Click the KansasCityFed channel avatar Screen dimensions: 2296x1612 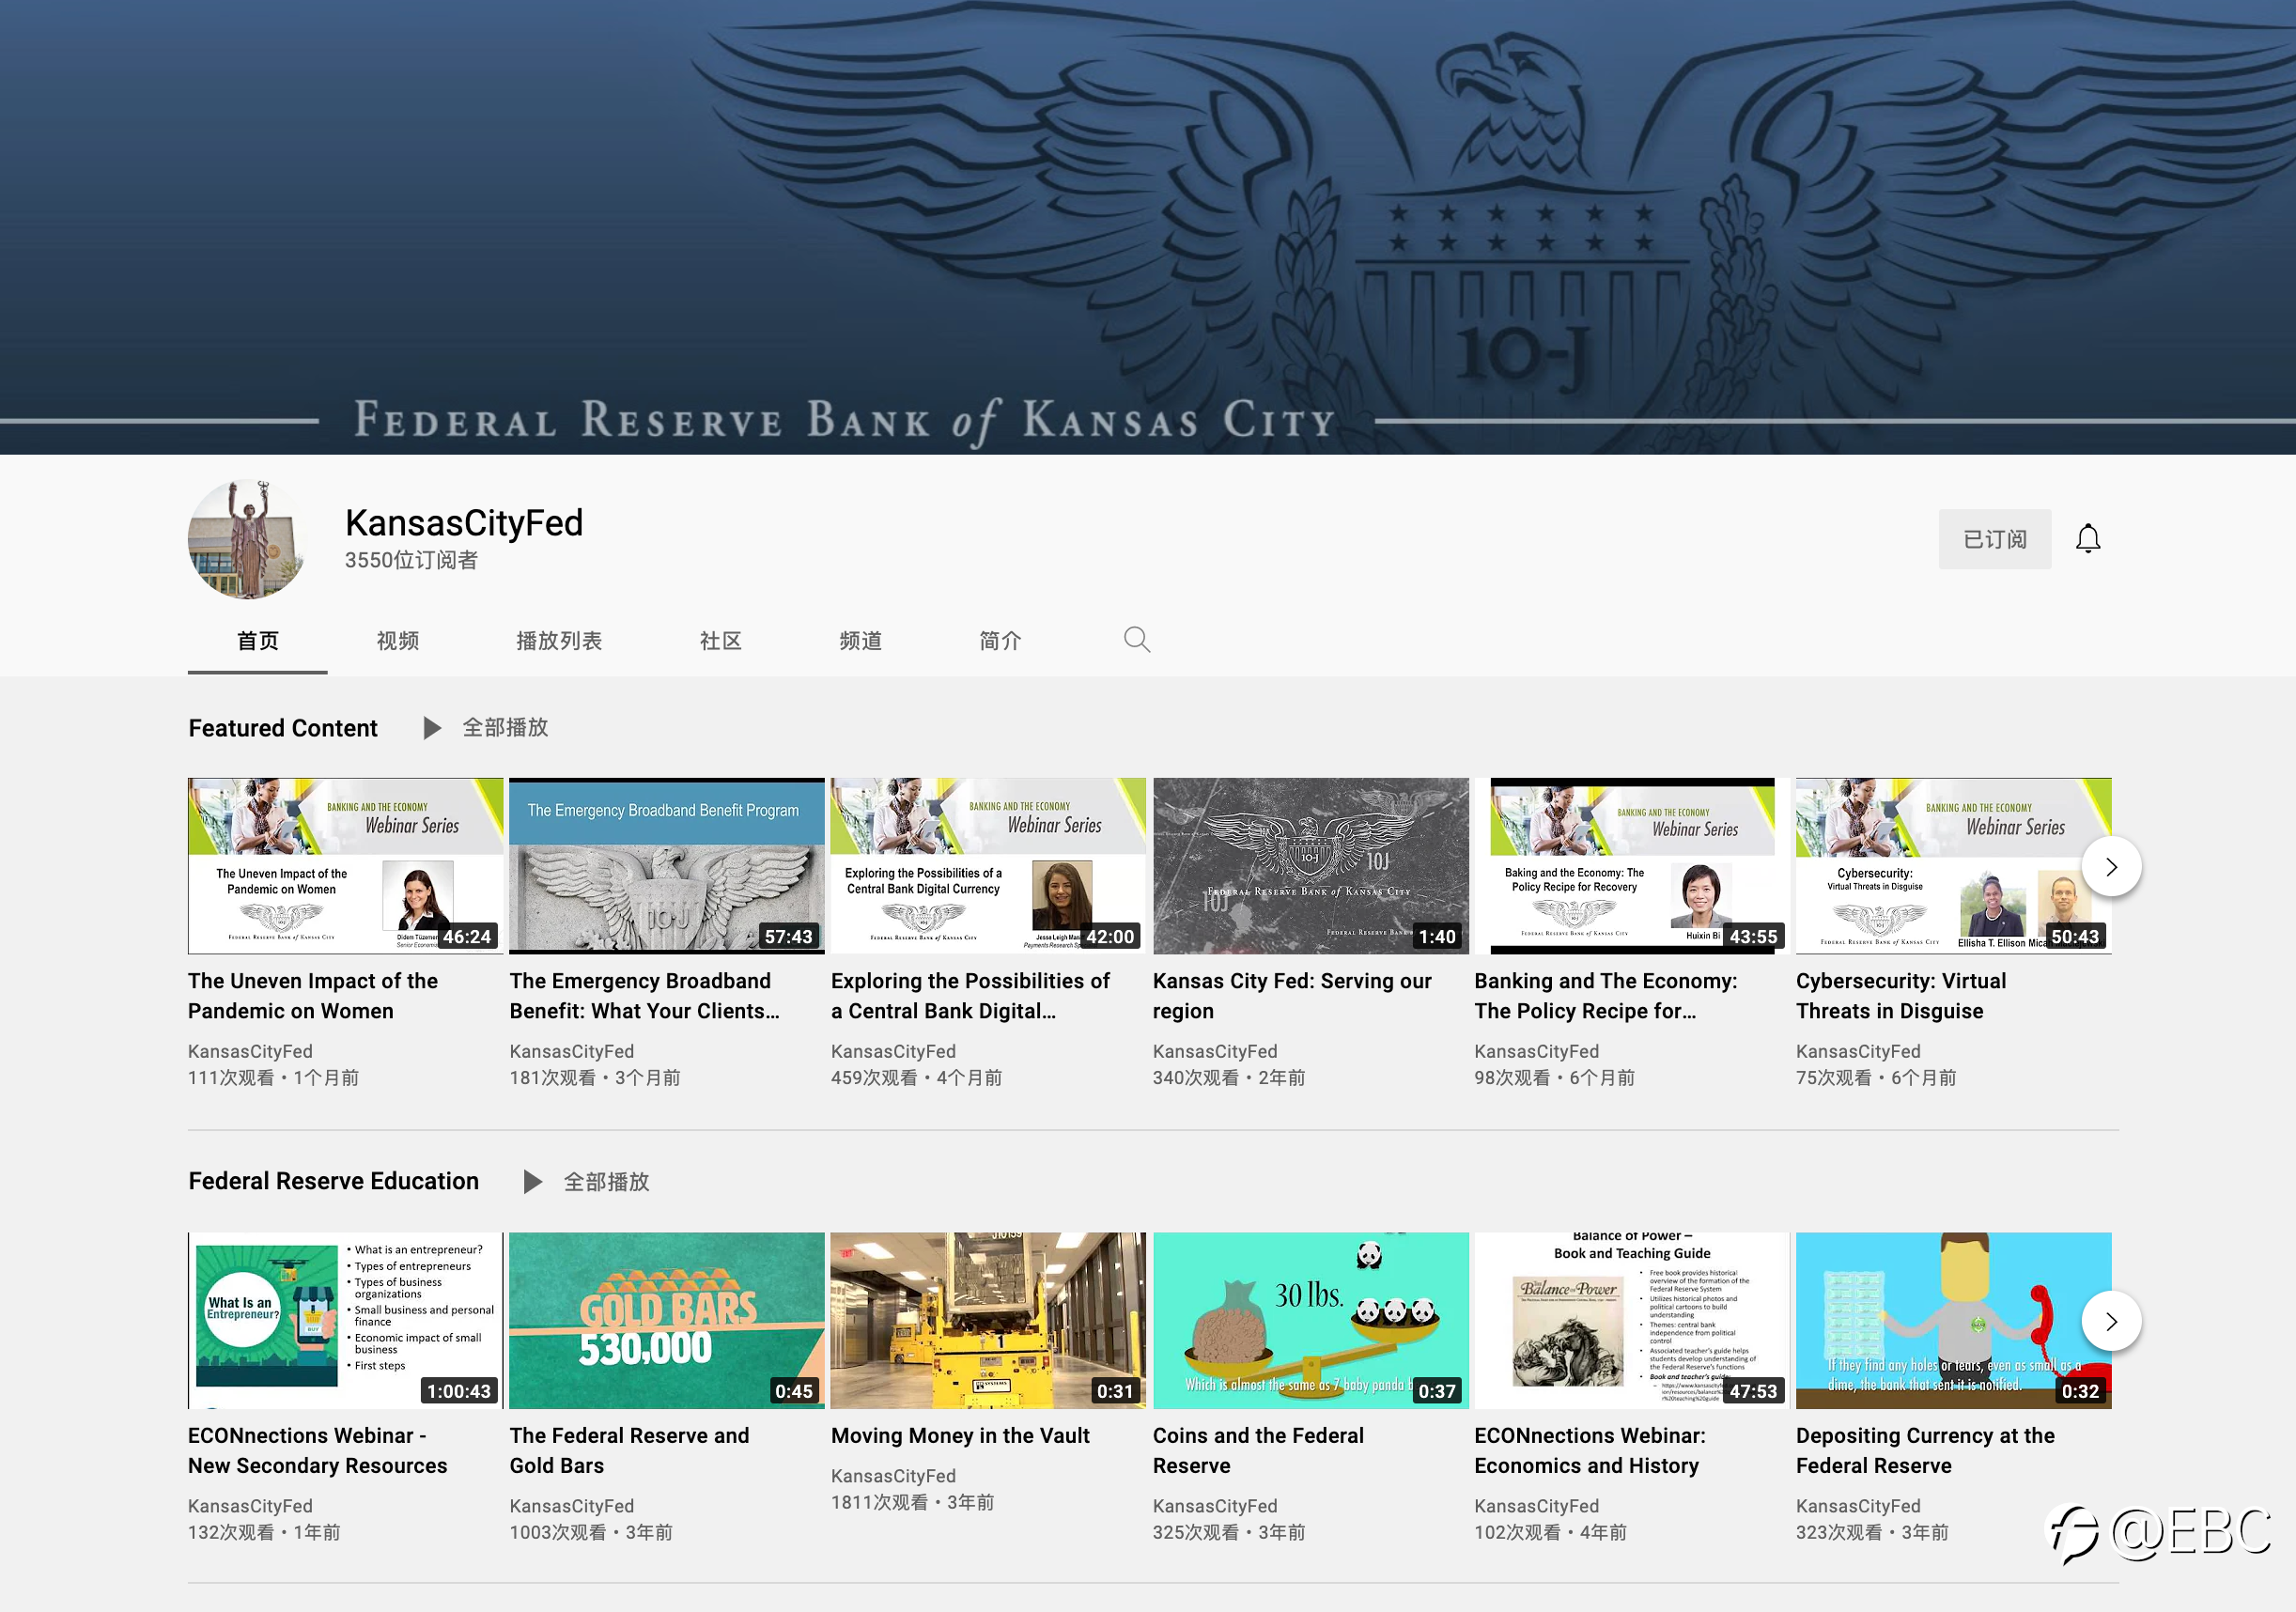point(247,539)
